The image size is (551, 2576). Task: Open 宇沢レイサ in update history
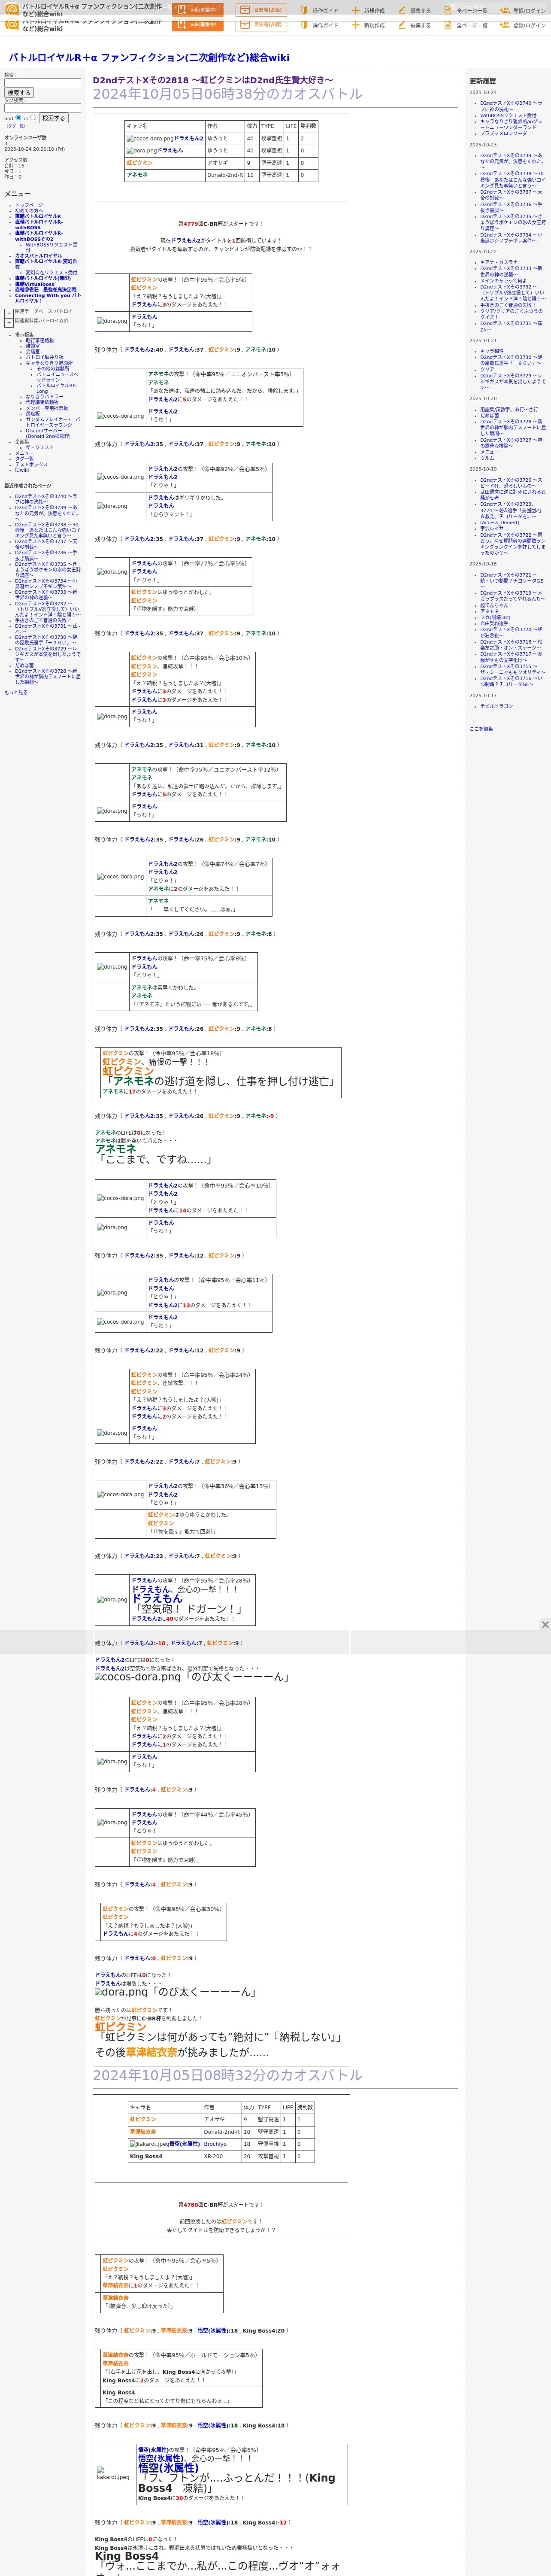tap(492, 528)
